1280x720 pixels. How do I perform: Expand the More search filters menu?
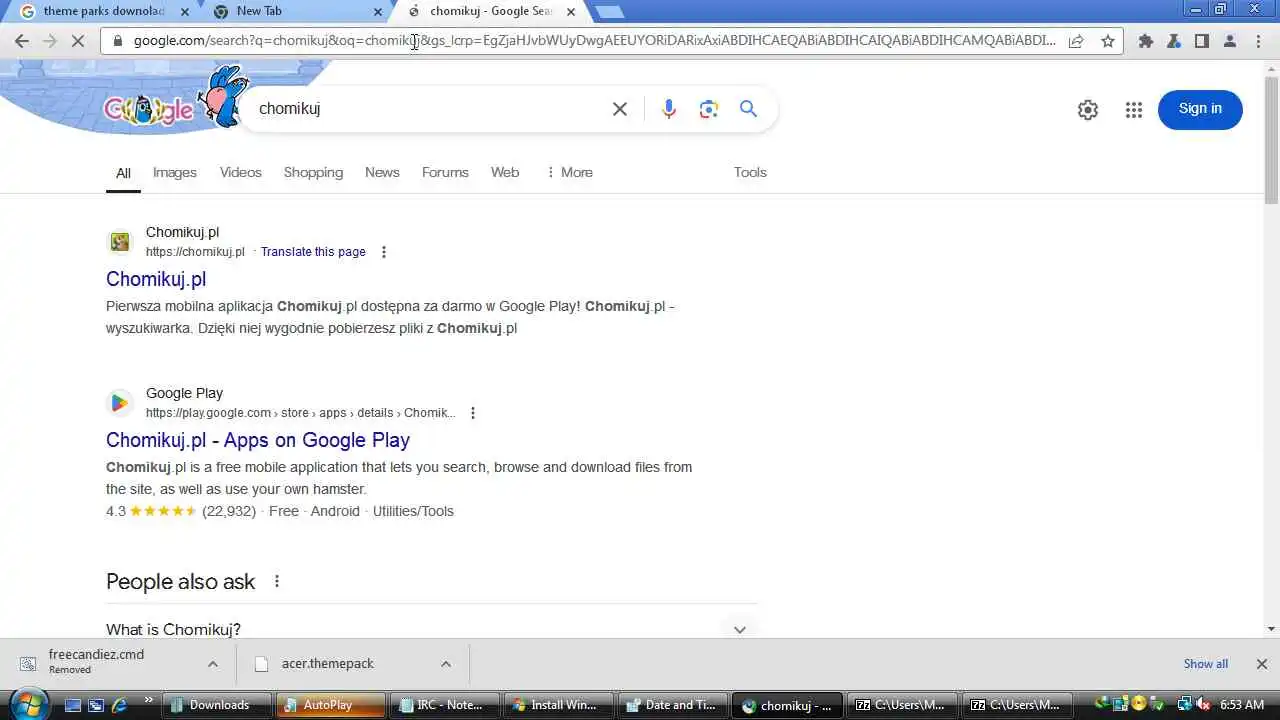[x=569, y=172]
